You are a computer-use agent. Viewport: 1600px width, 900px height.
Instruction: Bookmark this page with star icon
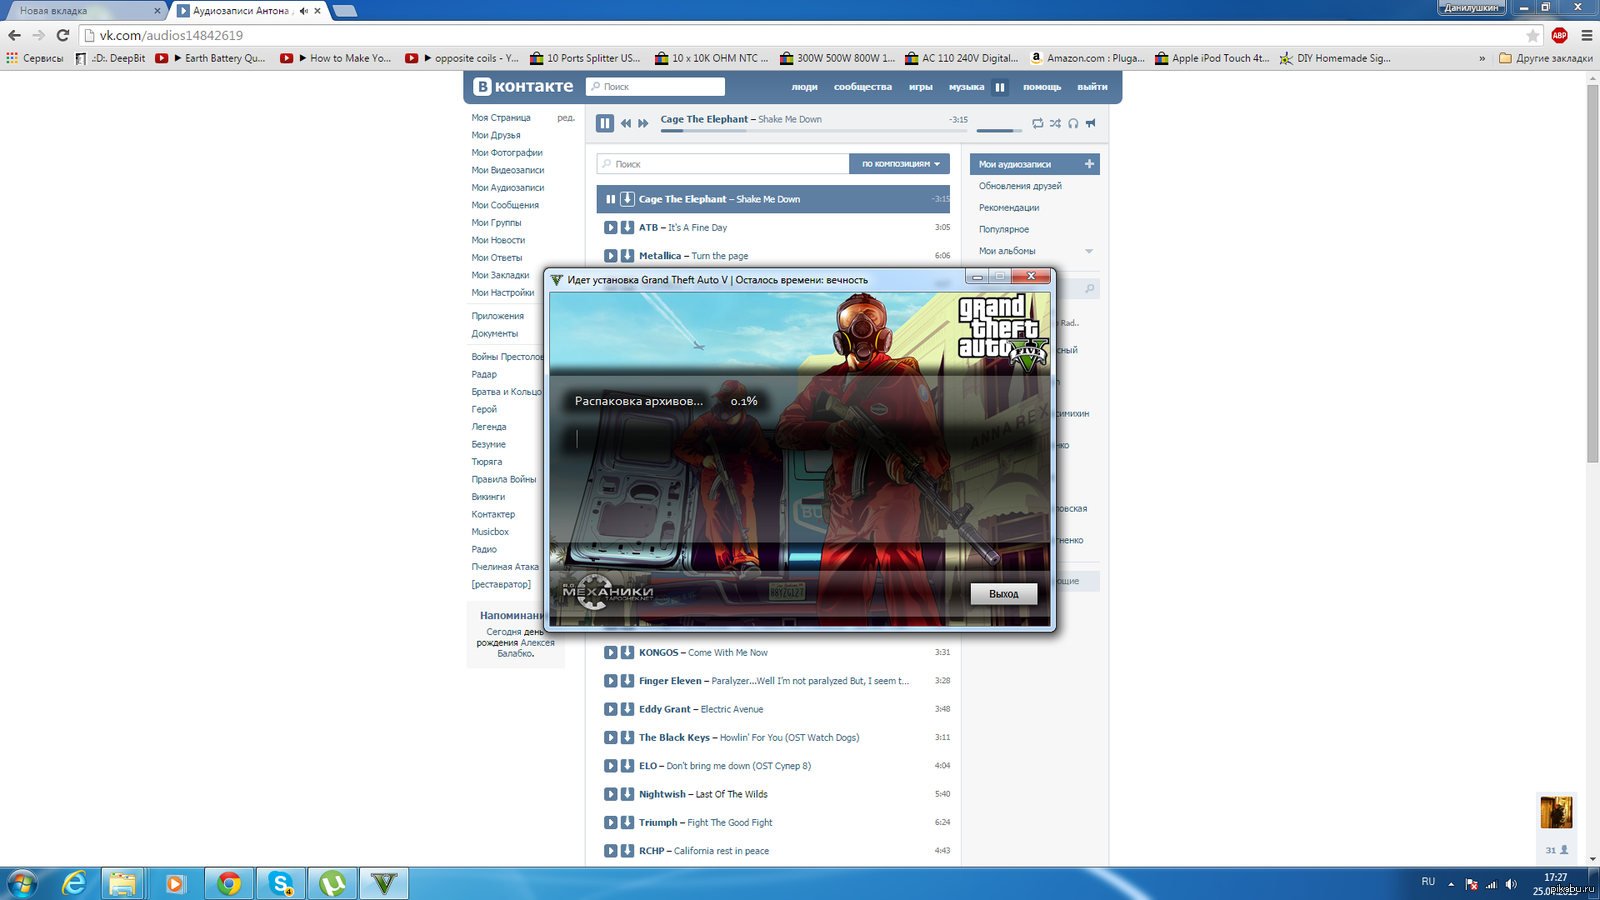[x=1533, y=35]
